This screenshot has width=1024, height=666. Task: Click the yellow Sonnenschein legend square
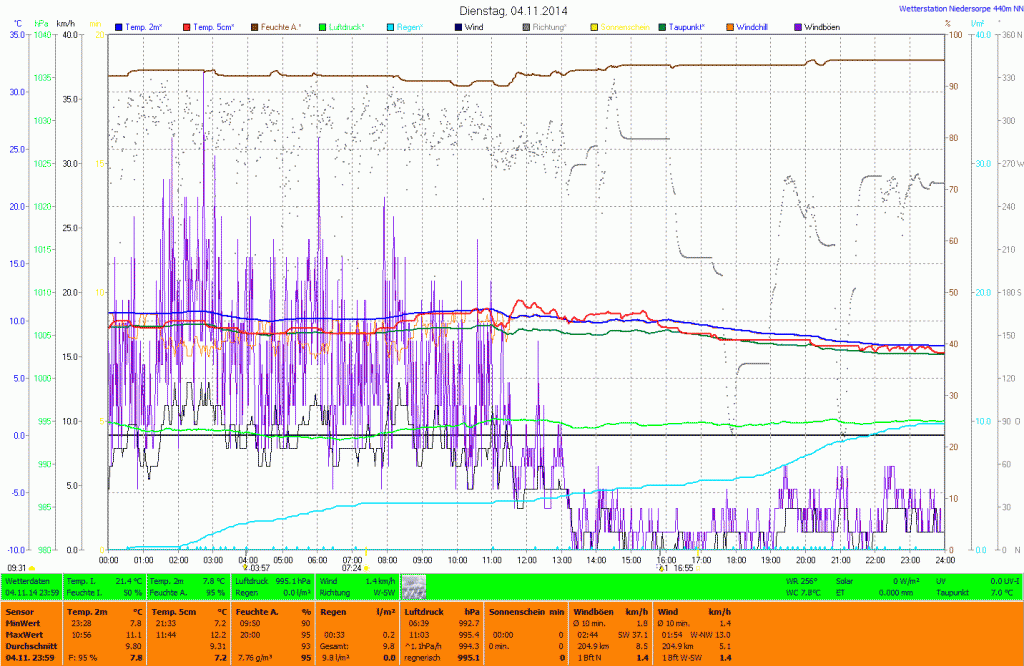[593, 25]
